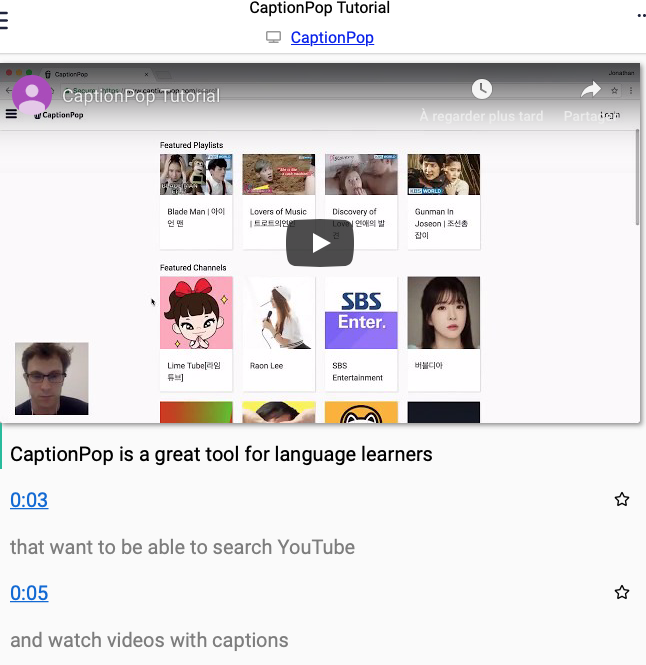Image resolution: width=646 pixels, height=665 pixels.
Task: Star the caption at 0:03
Action: 622,499
